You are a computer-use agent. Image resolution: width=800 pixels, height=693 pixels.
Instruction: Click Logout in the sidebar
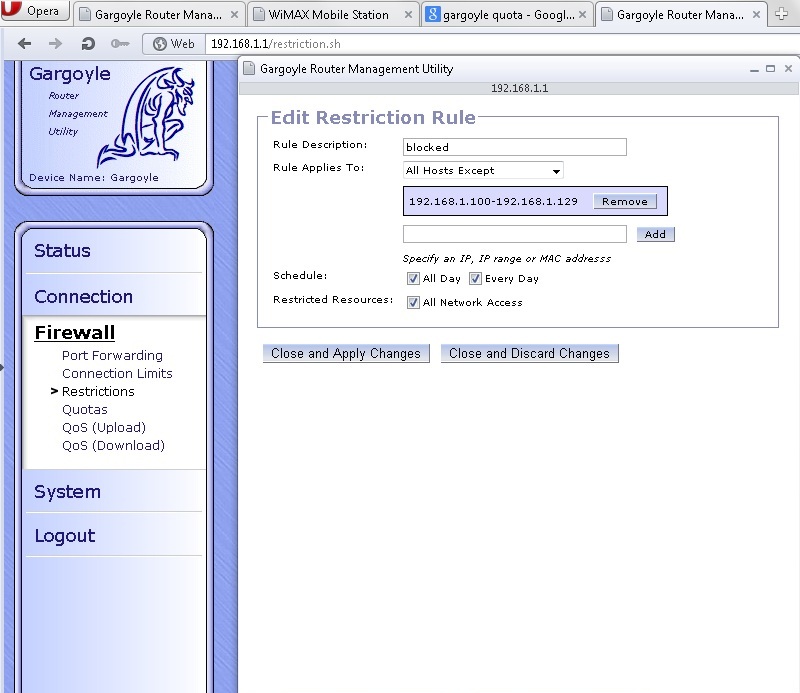click(x=65, y=535)
